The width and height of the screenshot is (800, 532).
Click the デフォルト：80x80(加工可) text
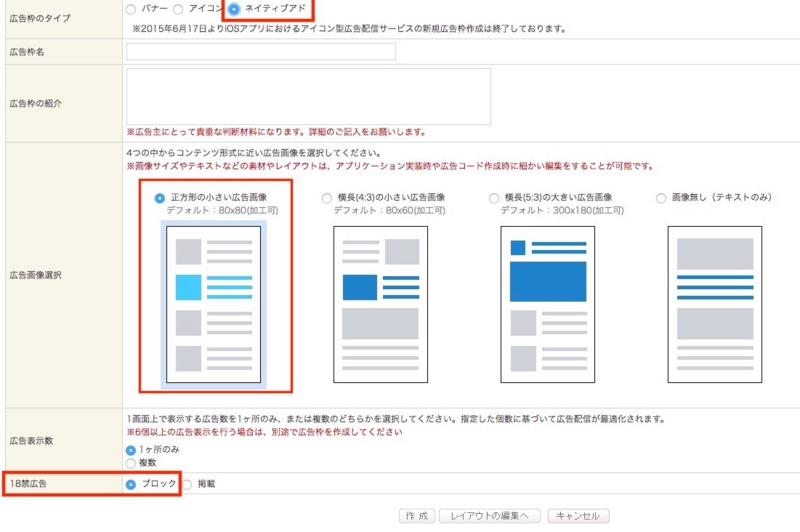point(222,210)
